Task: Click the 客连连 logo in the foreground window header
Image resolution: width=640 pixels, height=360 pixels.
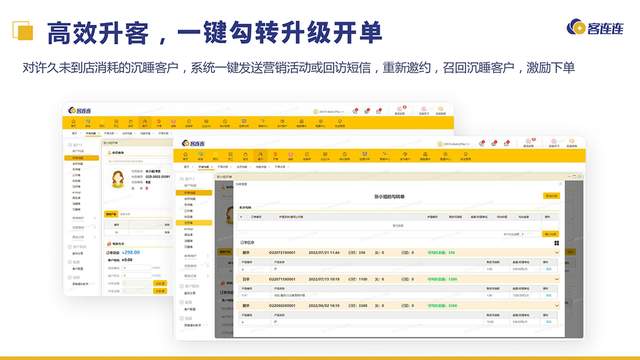Action: [193, 143]
